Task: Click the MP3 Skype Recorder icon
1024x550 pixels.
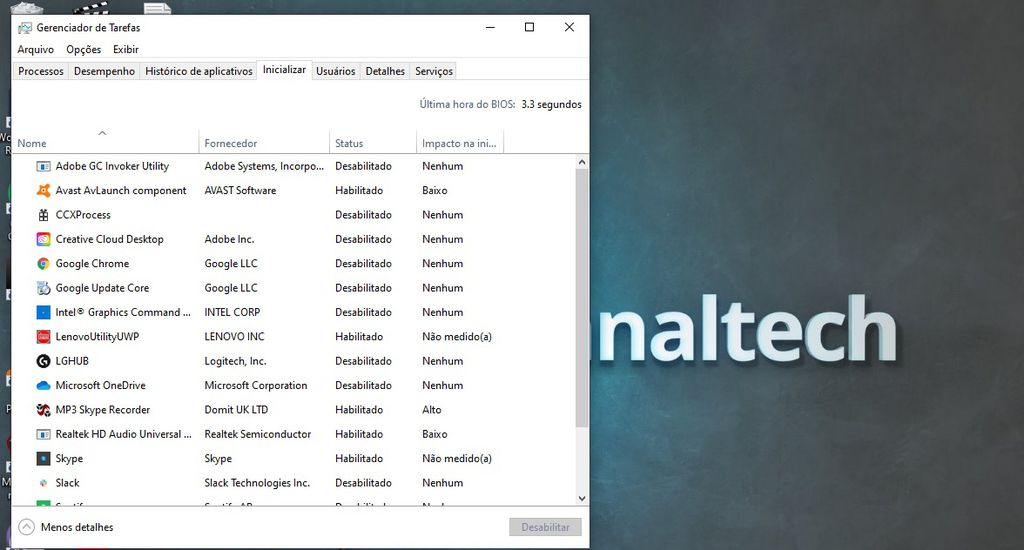Action: [x=43, y=410]
